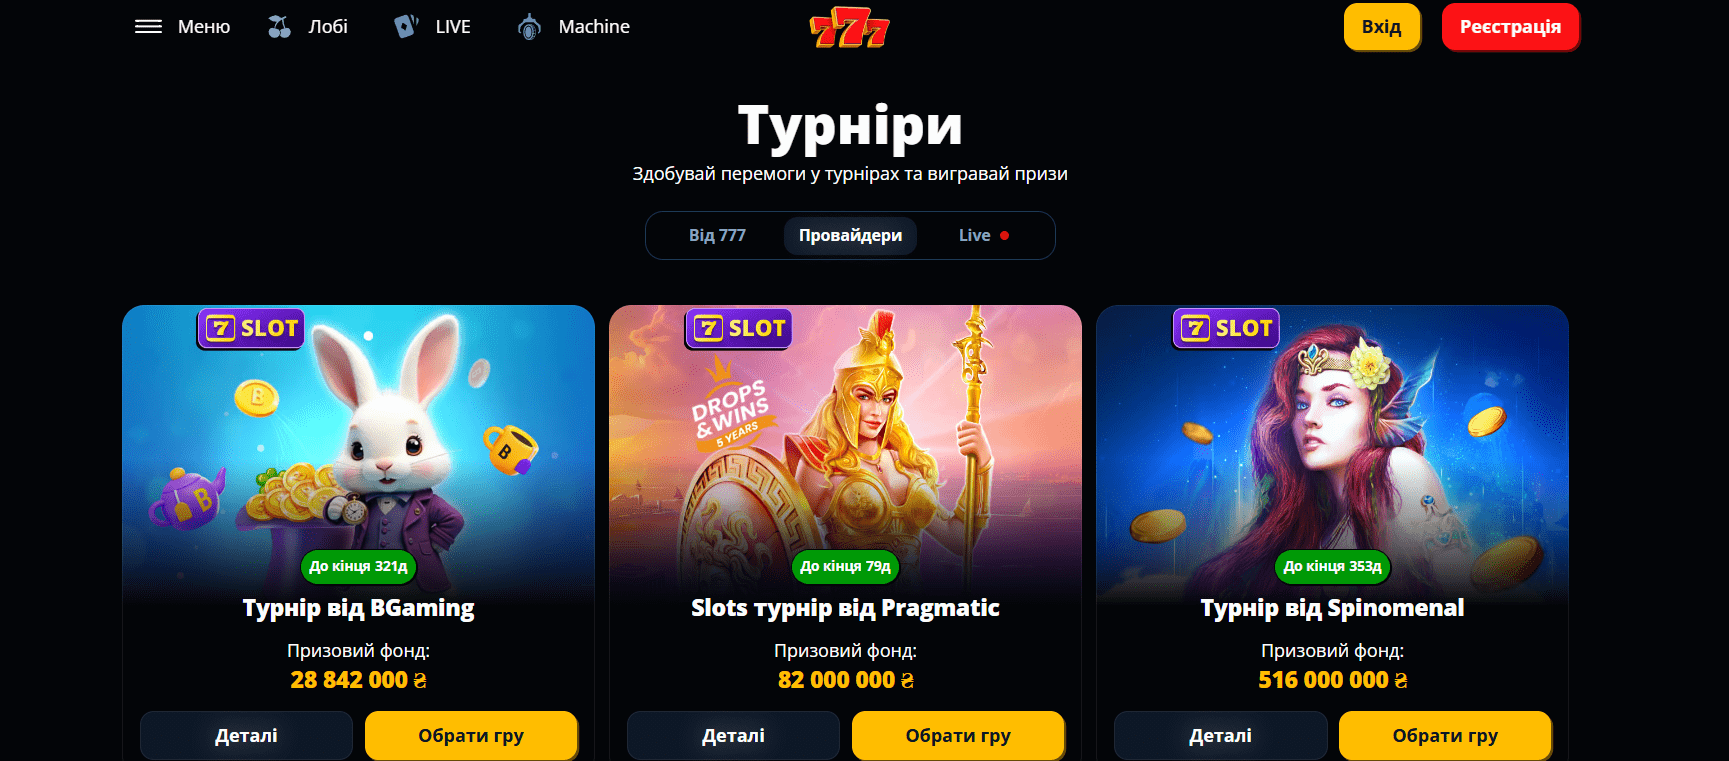The image size is (1729, 761).
Task: Click the red Реєстрація button
Action: (x=1510, y=27)
